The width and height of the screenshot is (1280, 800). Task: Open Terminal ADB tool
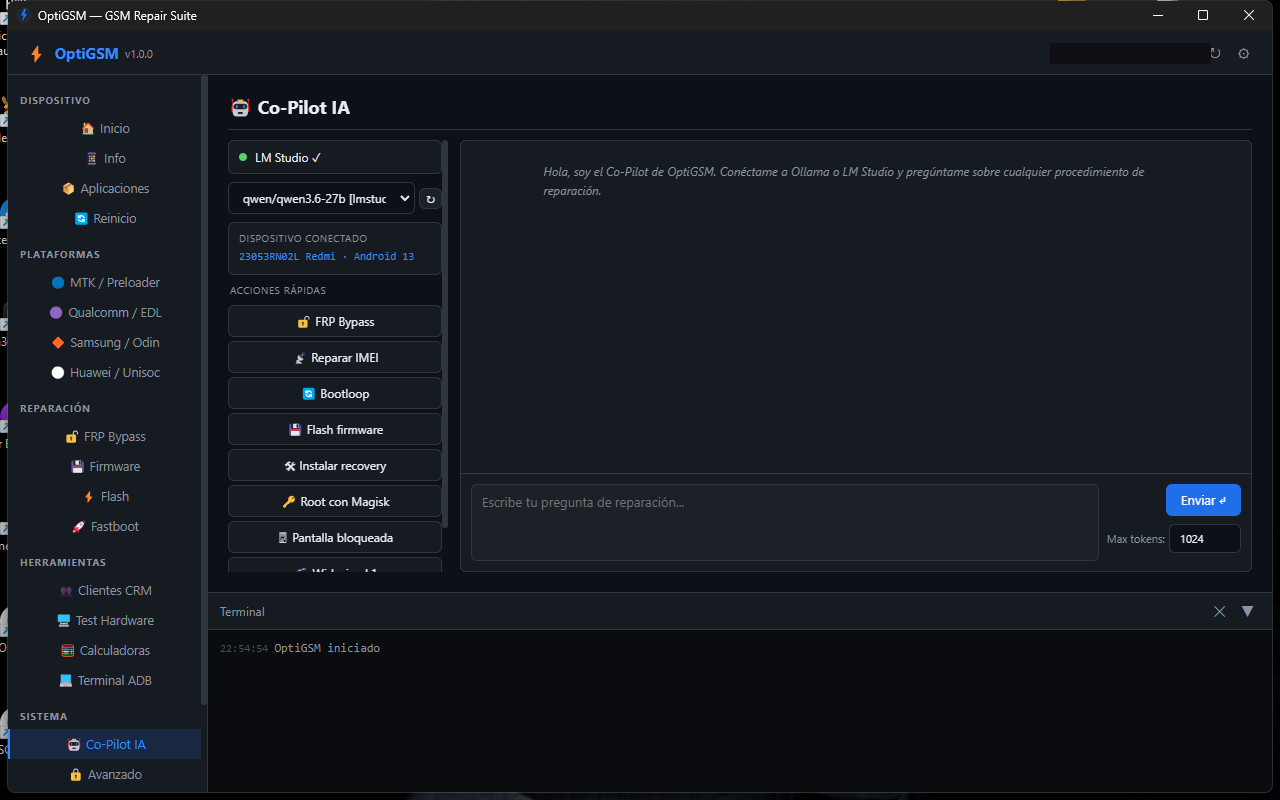tap(105, 681)
